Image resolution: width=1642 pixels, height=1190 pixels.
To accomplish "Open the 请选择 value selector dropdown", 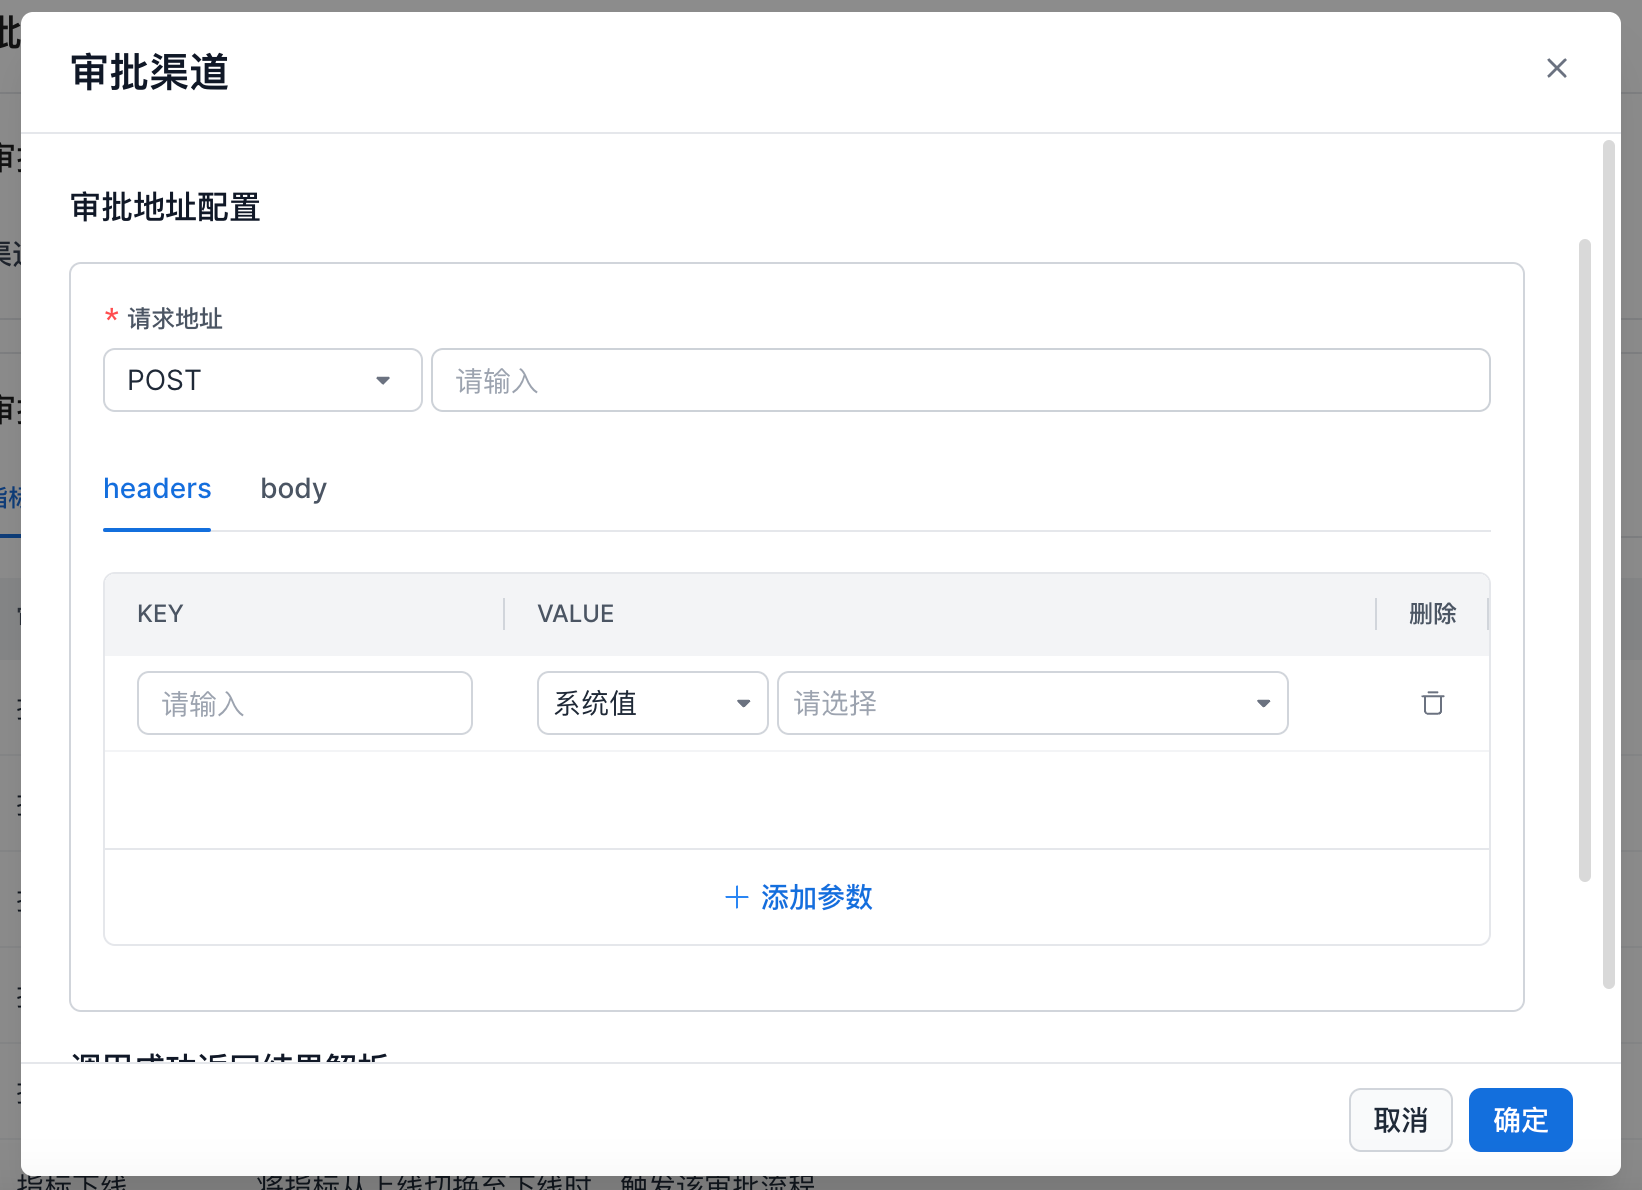I will click(1032, 703).
